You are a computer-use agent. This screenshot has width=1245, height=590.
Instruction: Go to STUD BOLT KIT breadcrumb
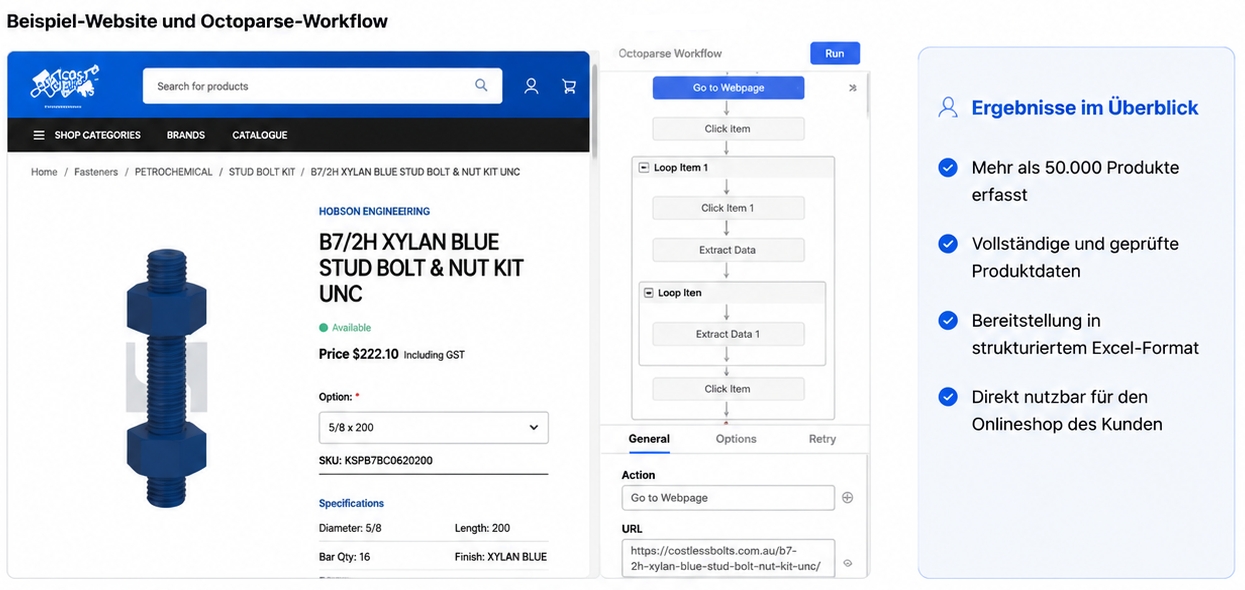pyautogui.click(x=262, y=172)
